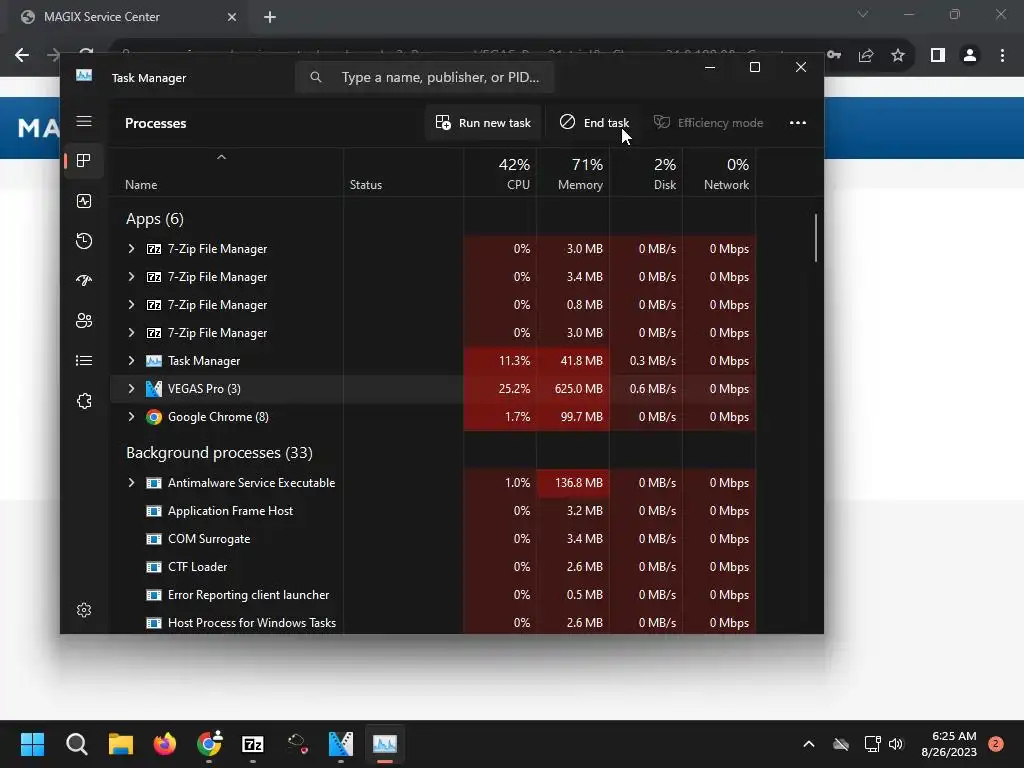Open the taskbar clock and date
The width and height of the screenshot is (1024, 768).
point(949,744)
